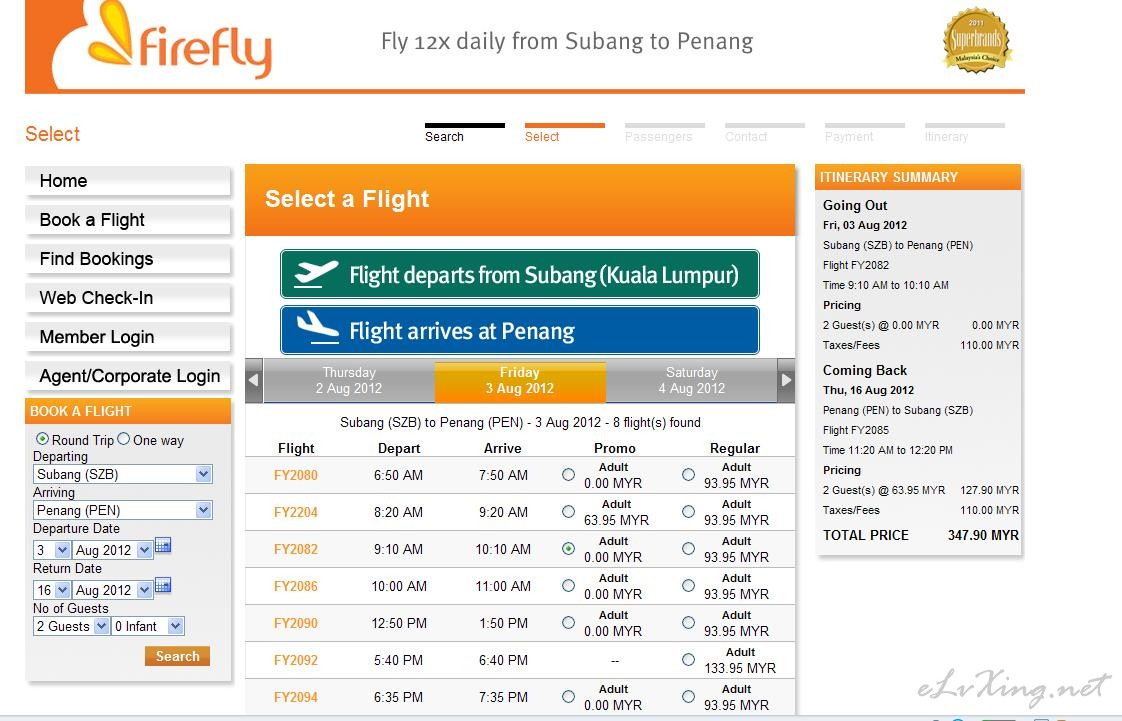Viewport: 1122px width, 721px height.
Task: Open the Agent/Corporate Login menu item
Action: [128, 376]
